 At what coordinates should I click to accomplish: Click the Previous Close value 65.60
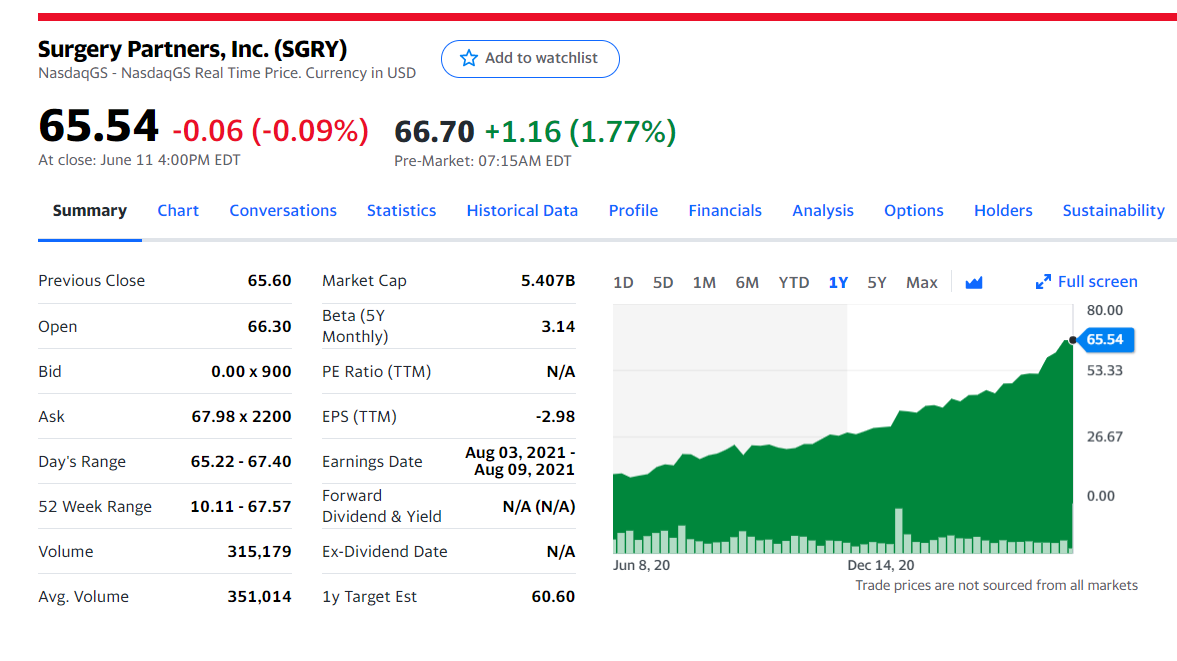click(269, 281)
